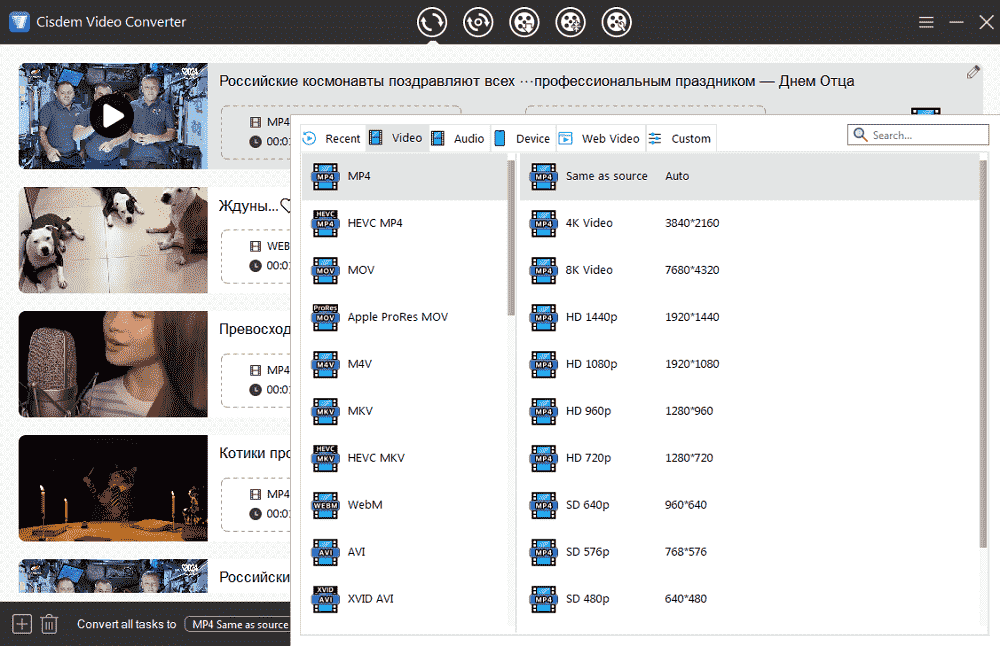Select the dogs video thumbnail

[113, 240]
